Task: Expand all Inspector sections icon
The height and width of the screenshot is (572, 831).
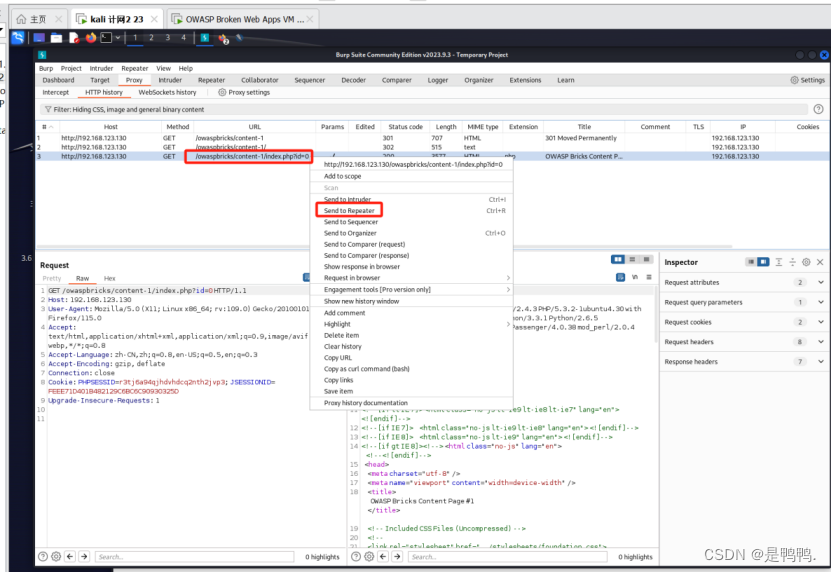Action: [779, 262]
